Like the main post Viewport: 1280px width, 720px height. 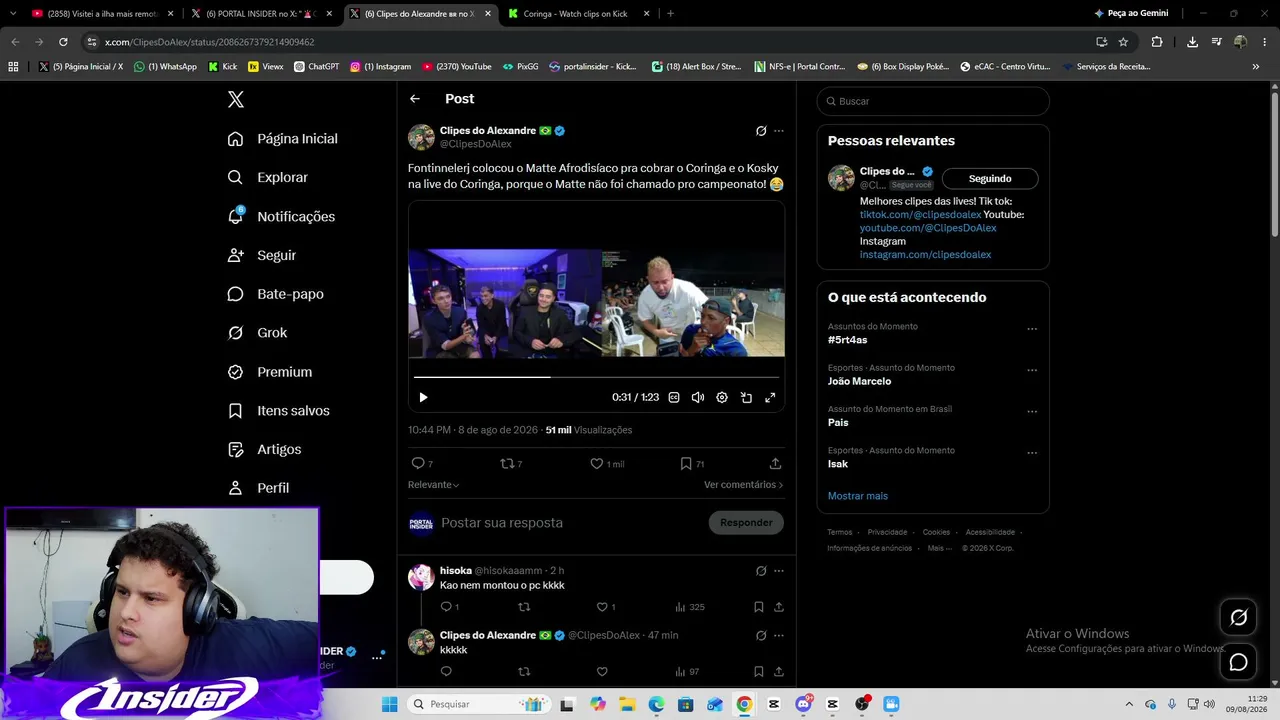(607, 464)
